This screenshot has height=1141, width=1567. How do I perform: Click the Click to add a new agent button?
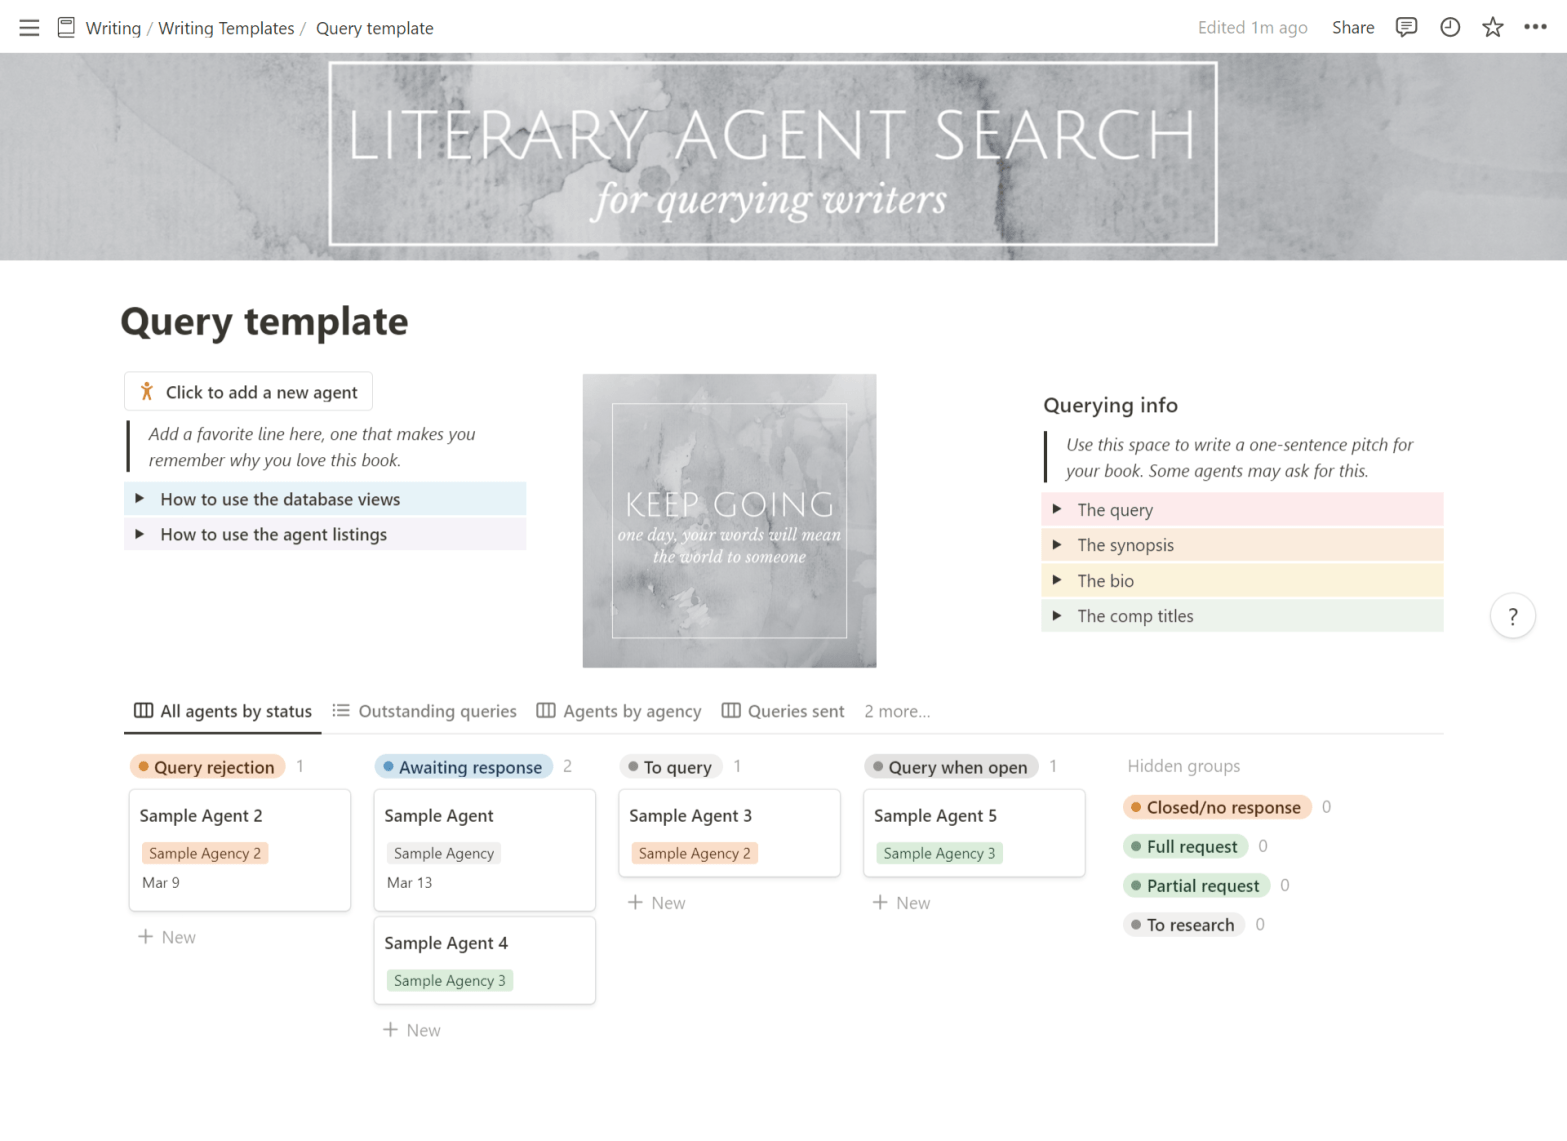[247, 391]
